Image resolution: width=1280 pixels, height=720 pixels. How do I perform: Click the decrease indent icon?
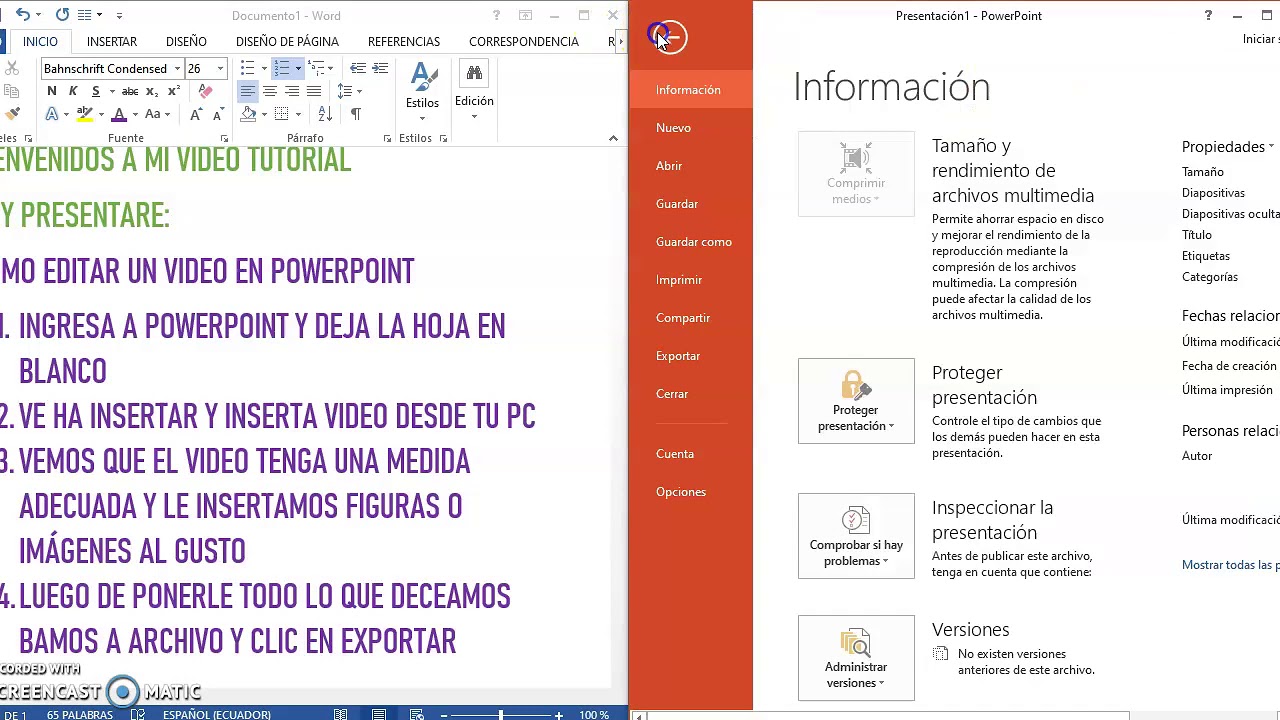(x=357, y=68)
